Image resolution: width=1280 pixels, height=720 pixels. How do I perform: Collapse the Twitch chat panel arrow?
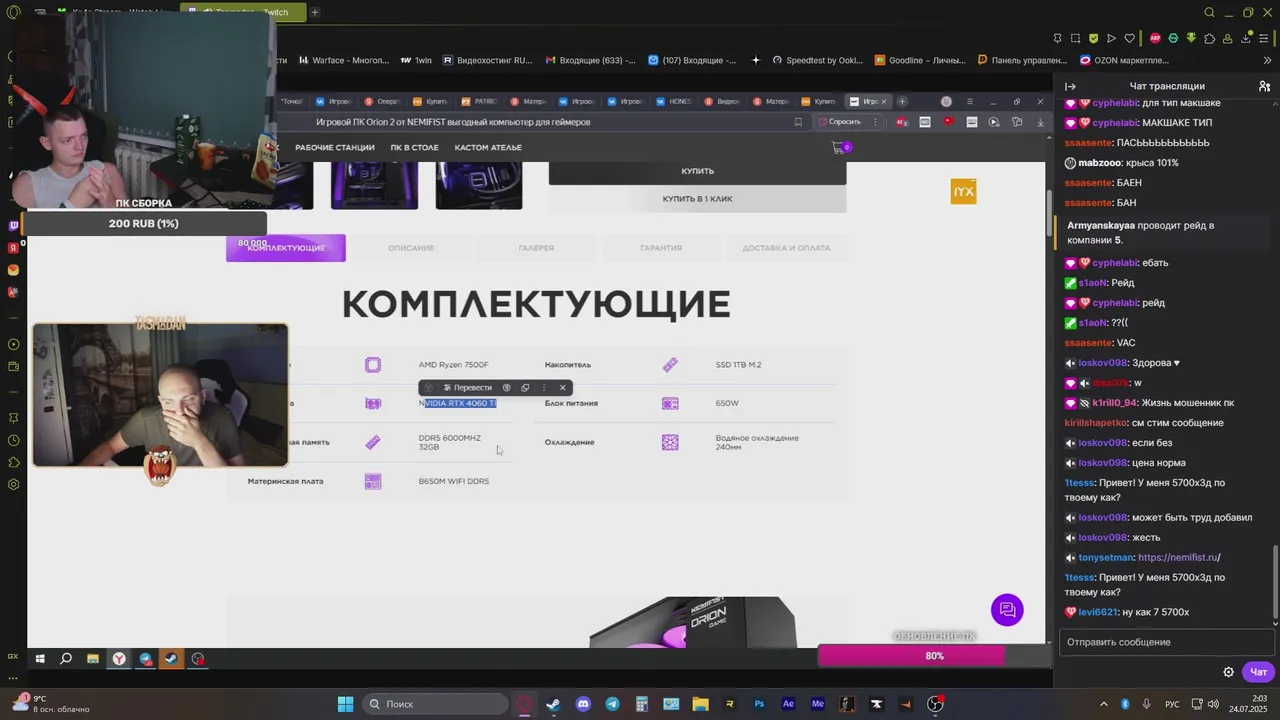[1070, 86]
